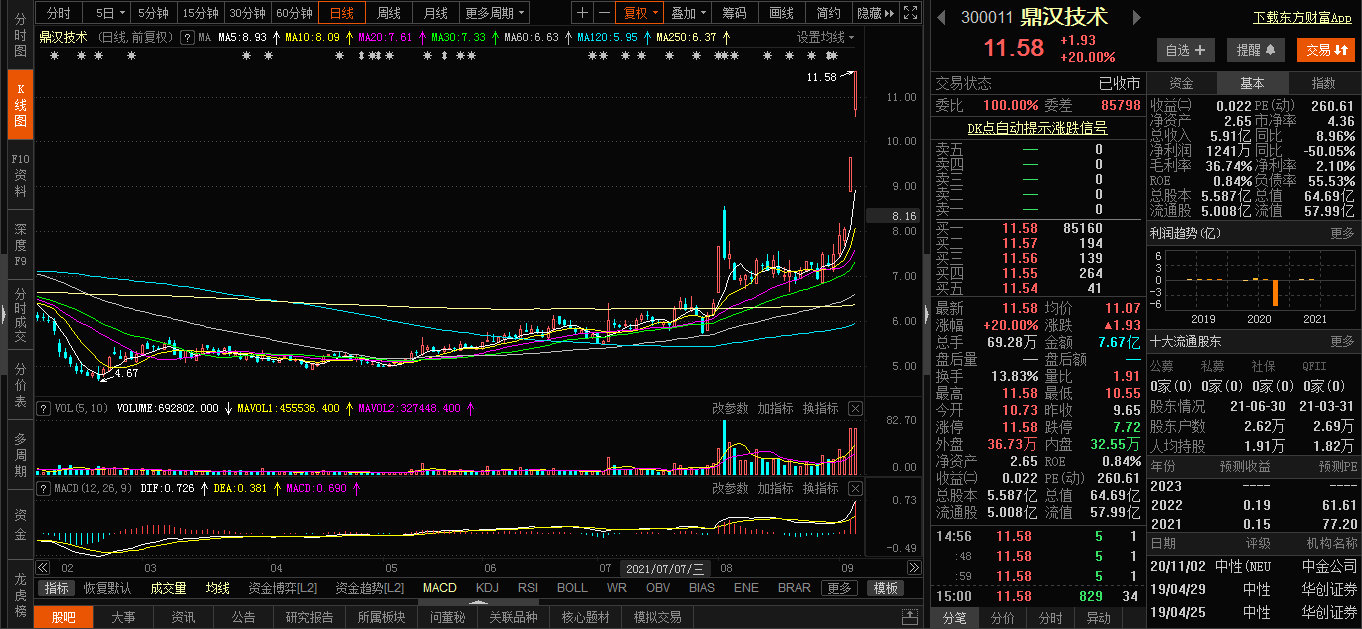Screen dimensions: 1362x629
Task: Open 更多周期 period dropdown
Action: (495, 13)
